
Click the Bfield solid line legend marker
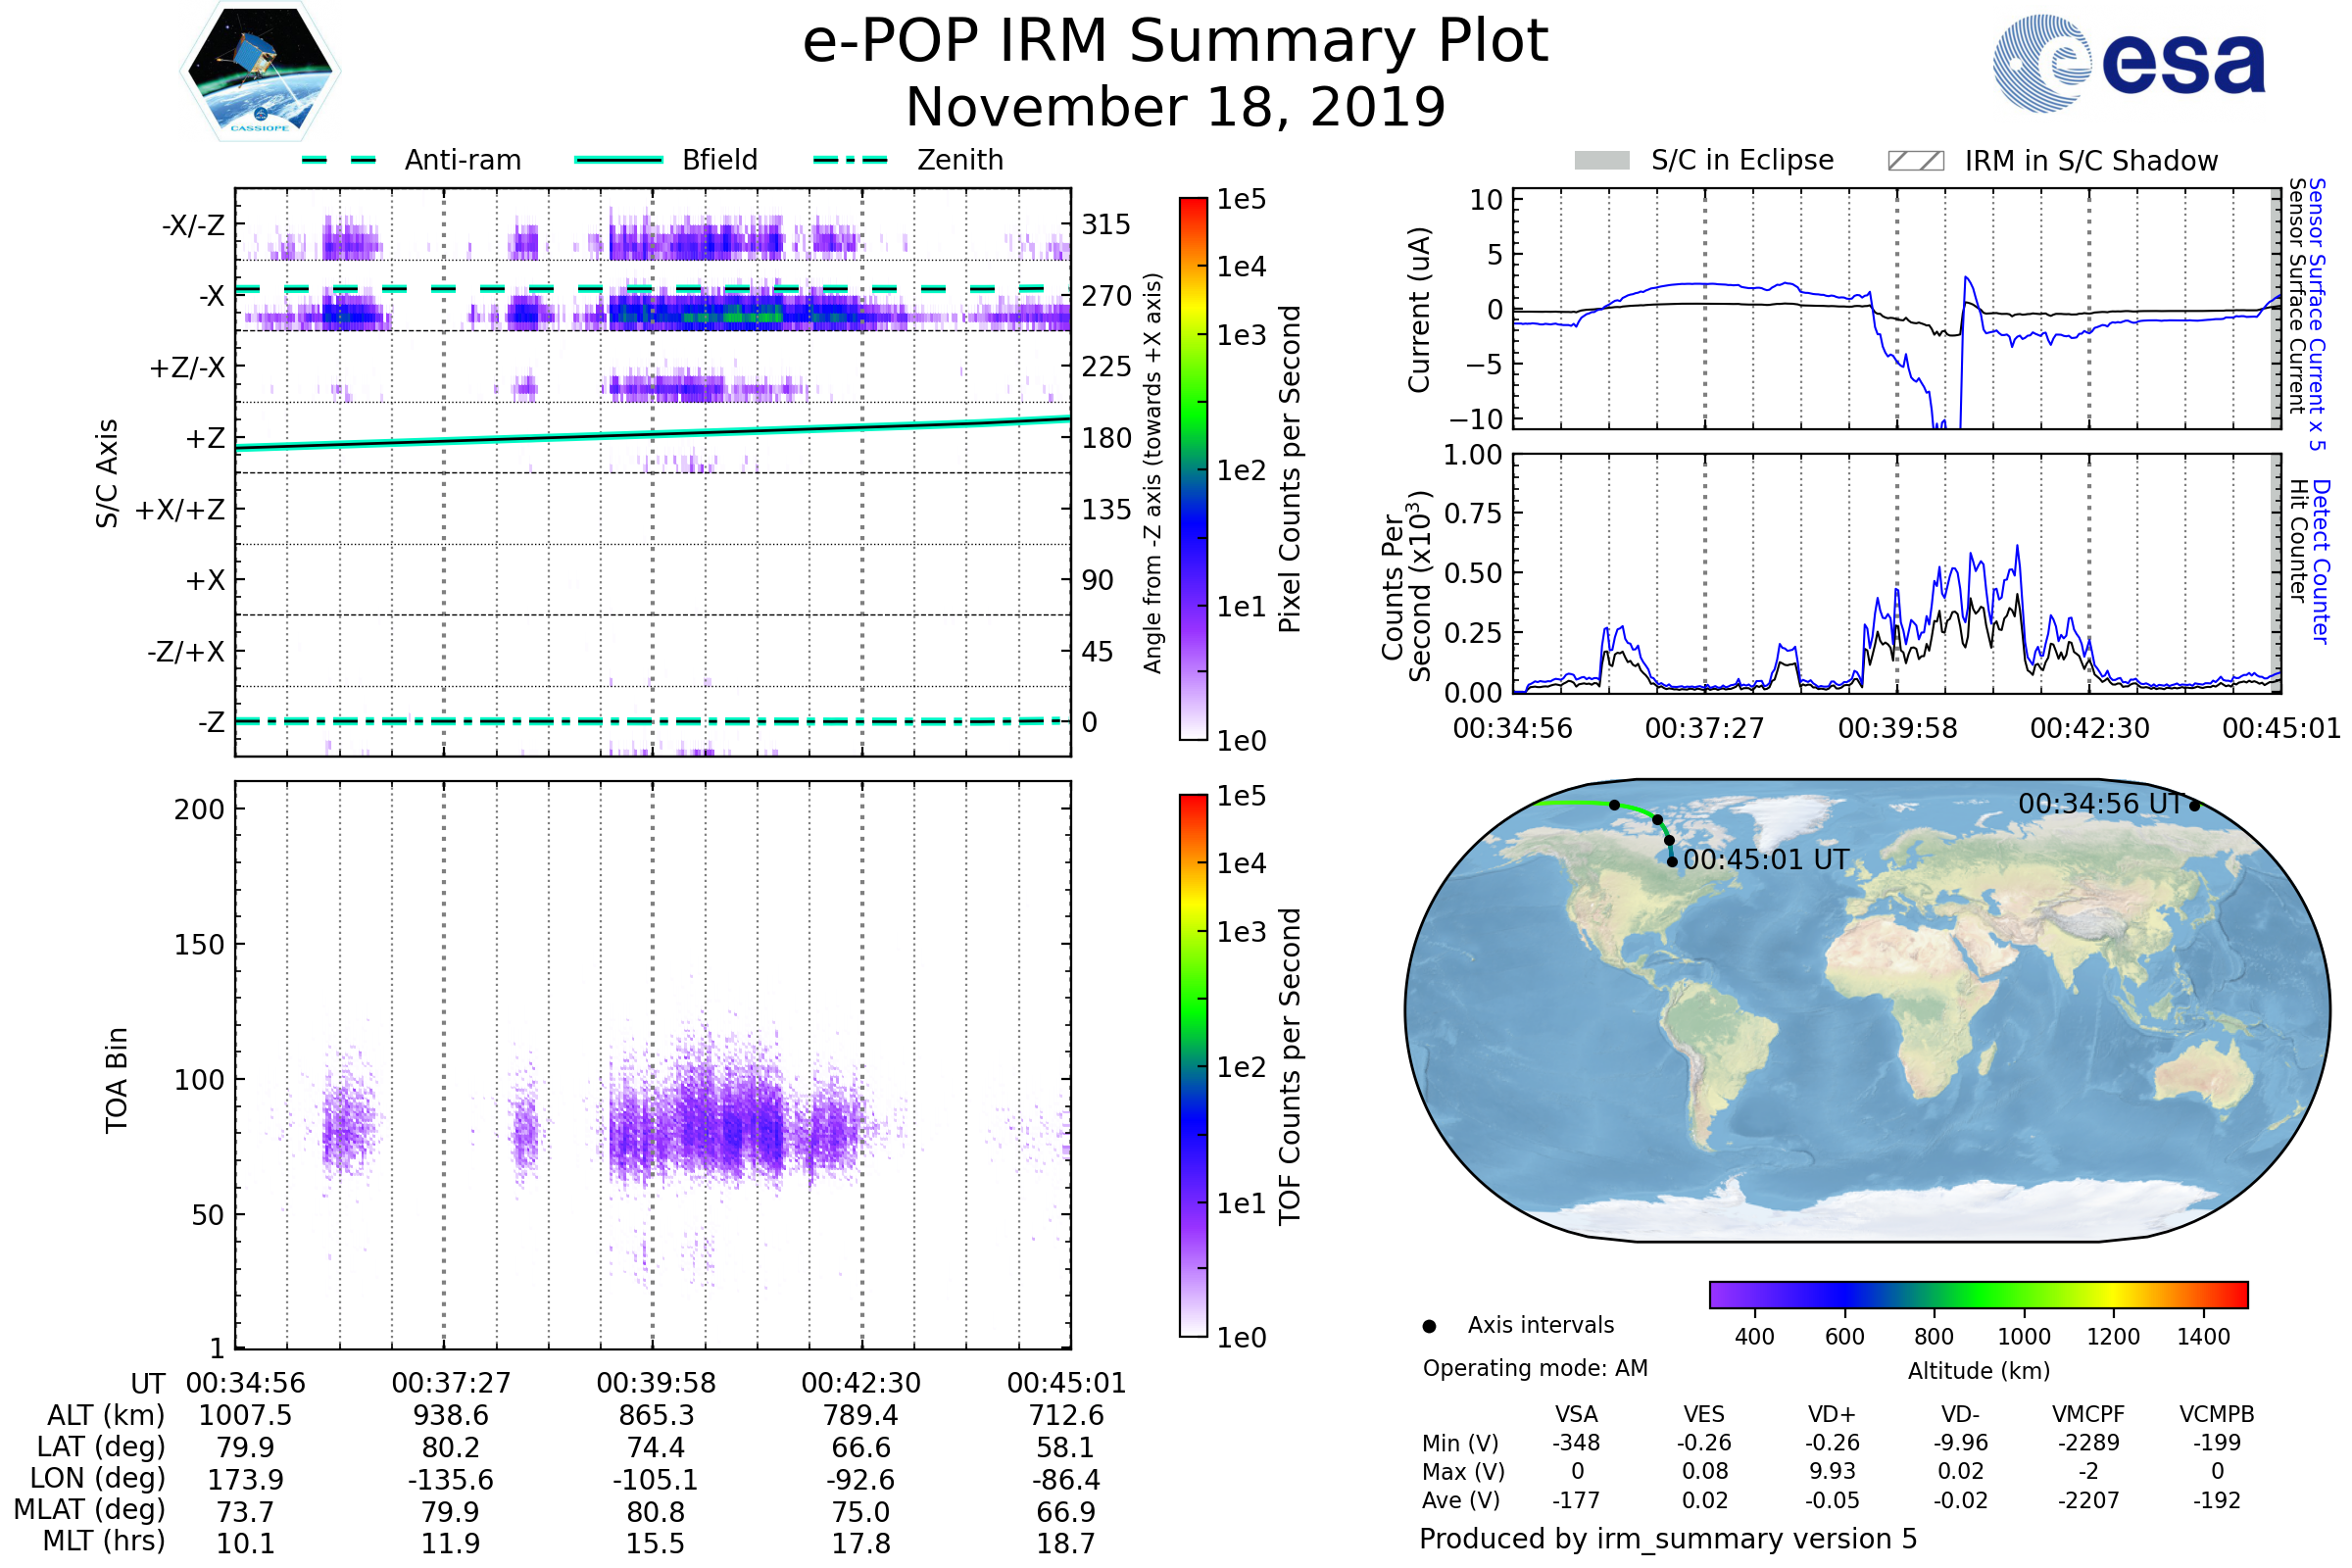[x=618, y=160]
